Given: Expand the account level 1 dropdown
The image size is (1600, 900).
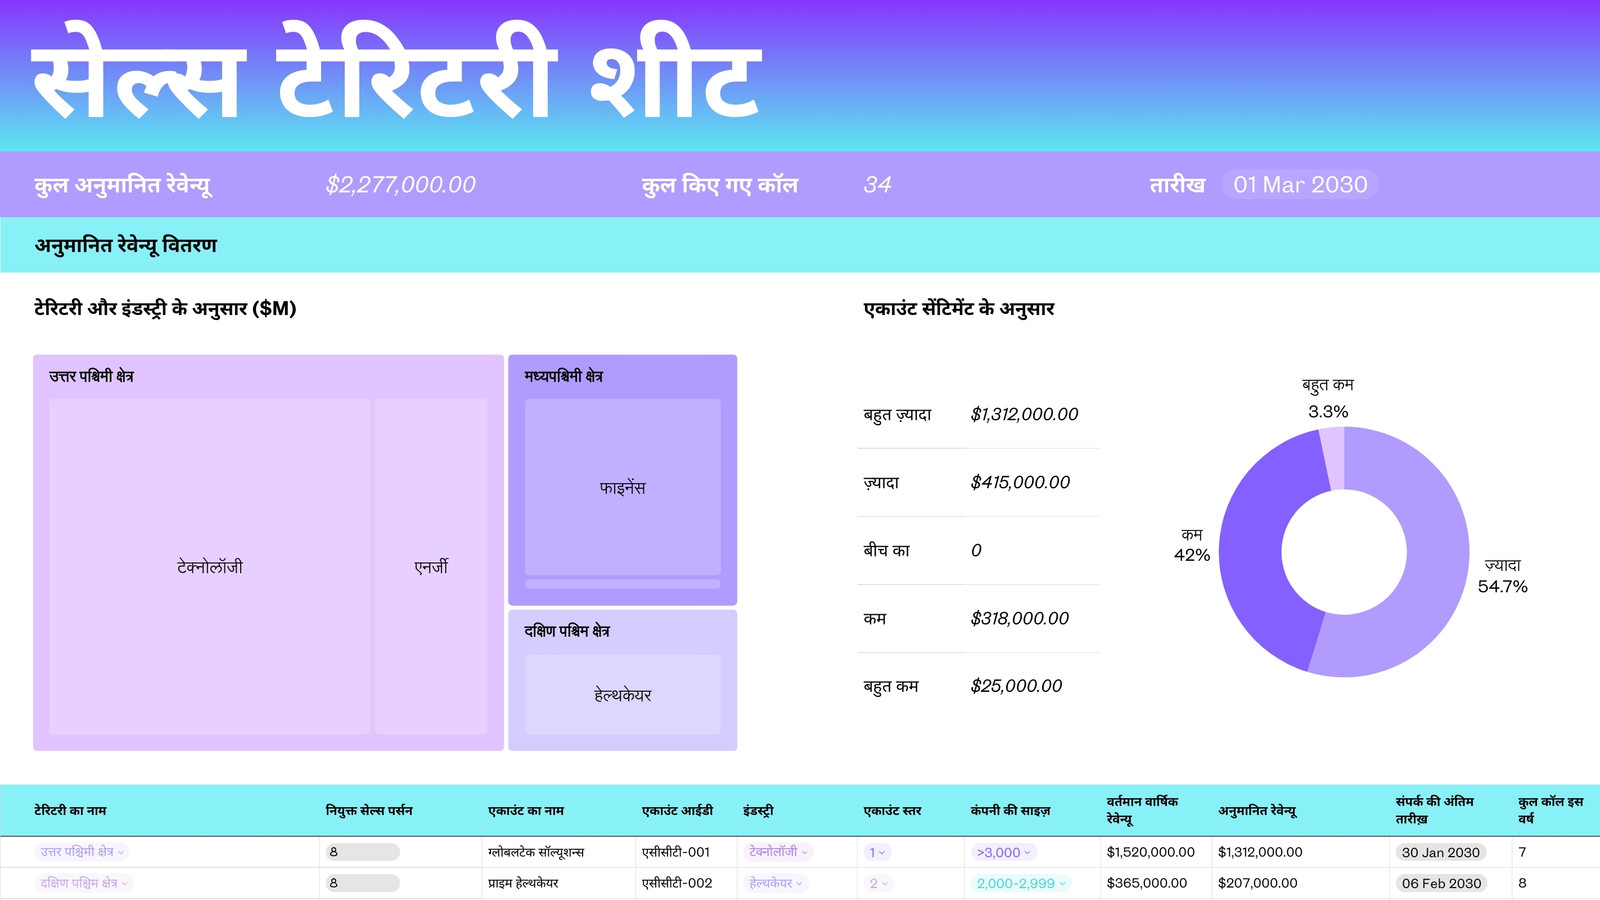Looking at the screenshot, I should 878,852.
